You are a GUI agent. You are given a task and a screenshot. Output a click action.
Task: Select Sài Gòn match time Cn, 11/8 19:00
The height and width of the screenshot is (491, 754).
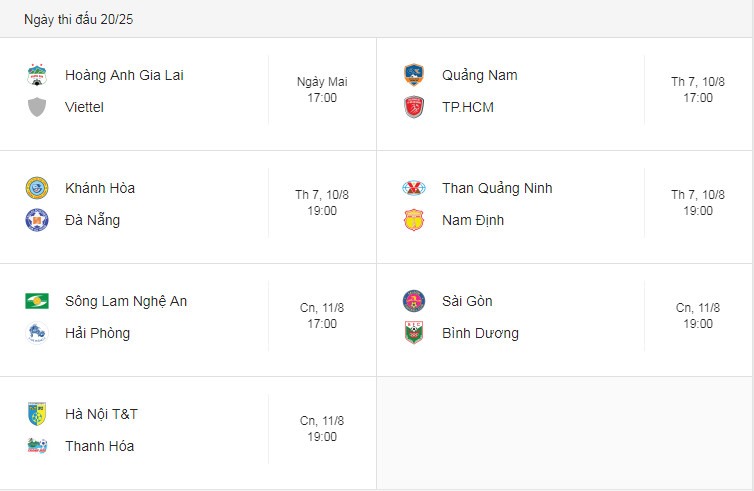(x=698, y=315)
